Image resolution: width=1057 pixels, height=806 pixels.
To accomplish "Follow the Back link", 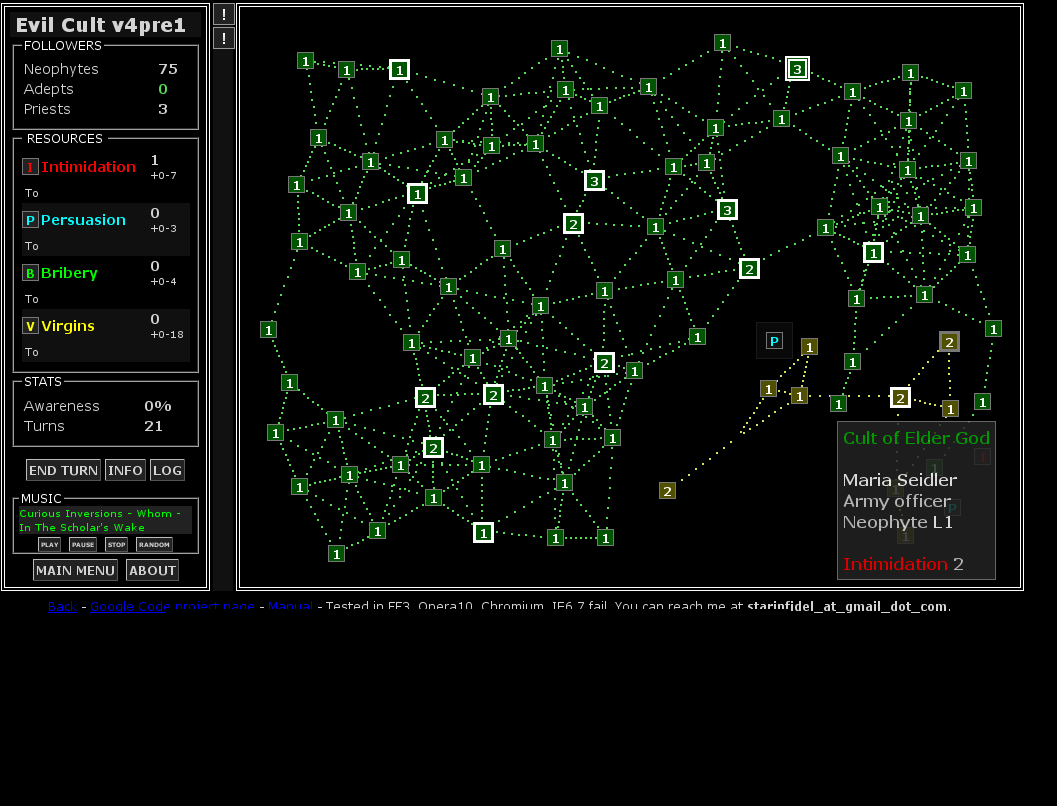I will tap(62, 606).
